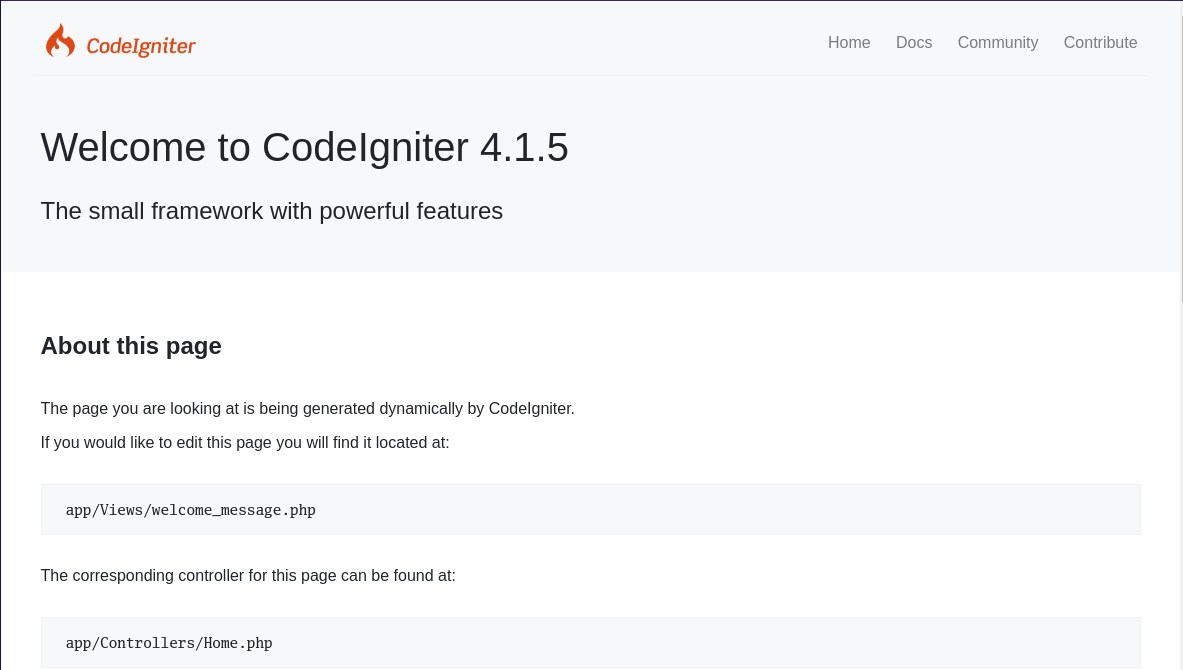Click the app/Views/welcome_message.php code block
The image size is (1183, 670).
point(590,510)
